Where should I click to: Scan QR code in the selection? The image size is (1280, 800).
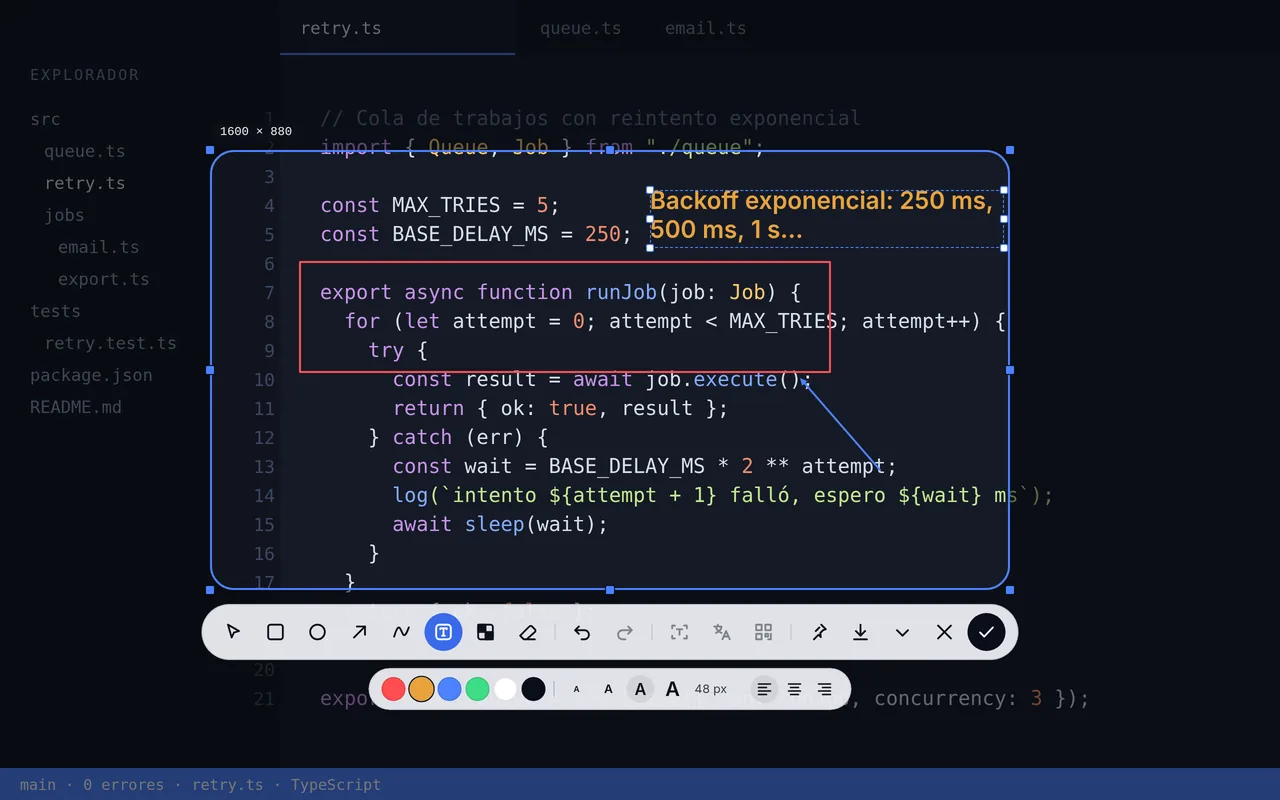(764, 632)
